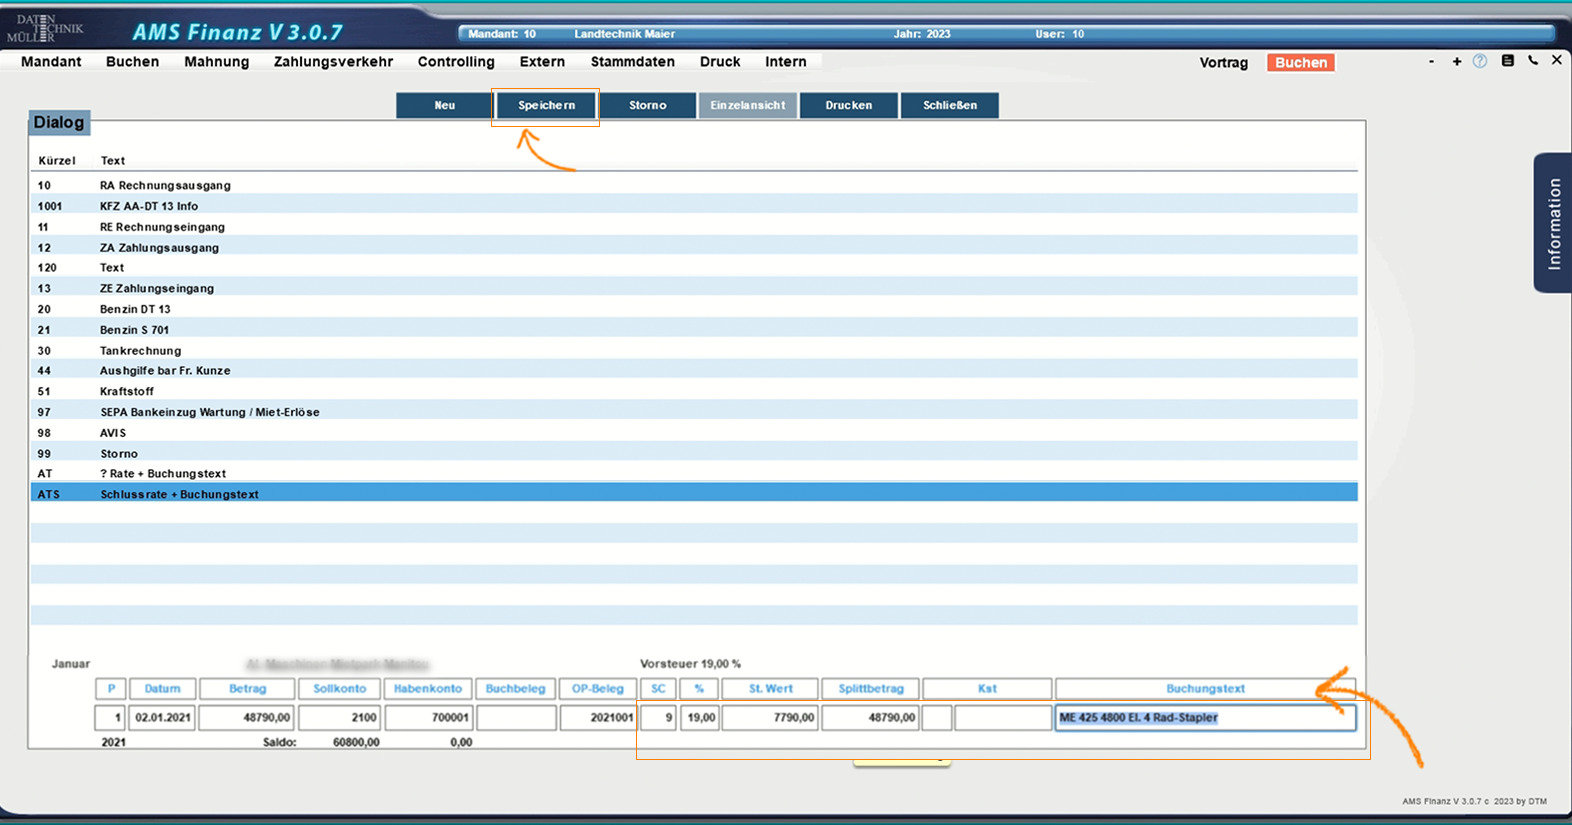
Task: Open the Information side panel
Action: coord(1552,223)
